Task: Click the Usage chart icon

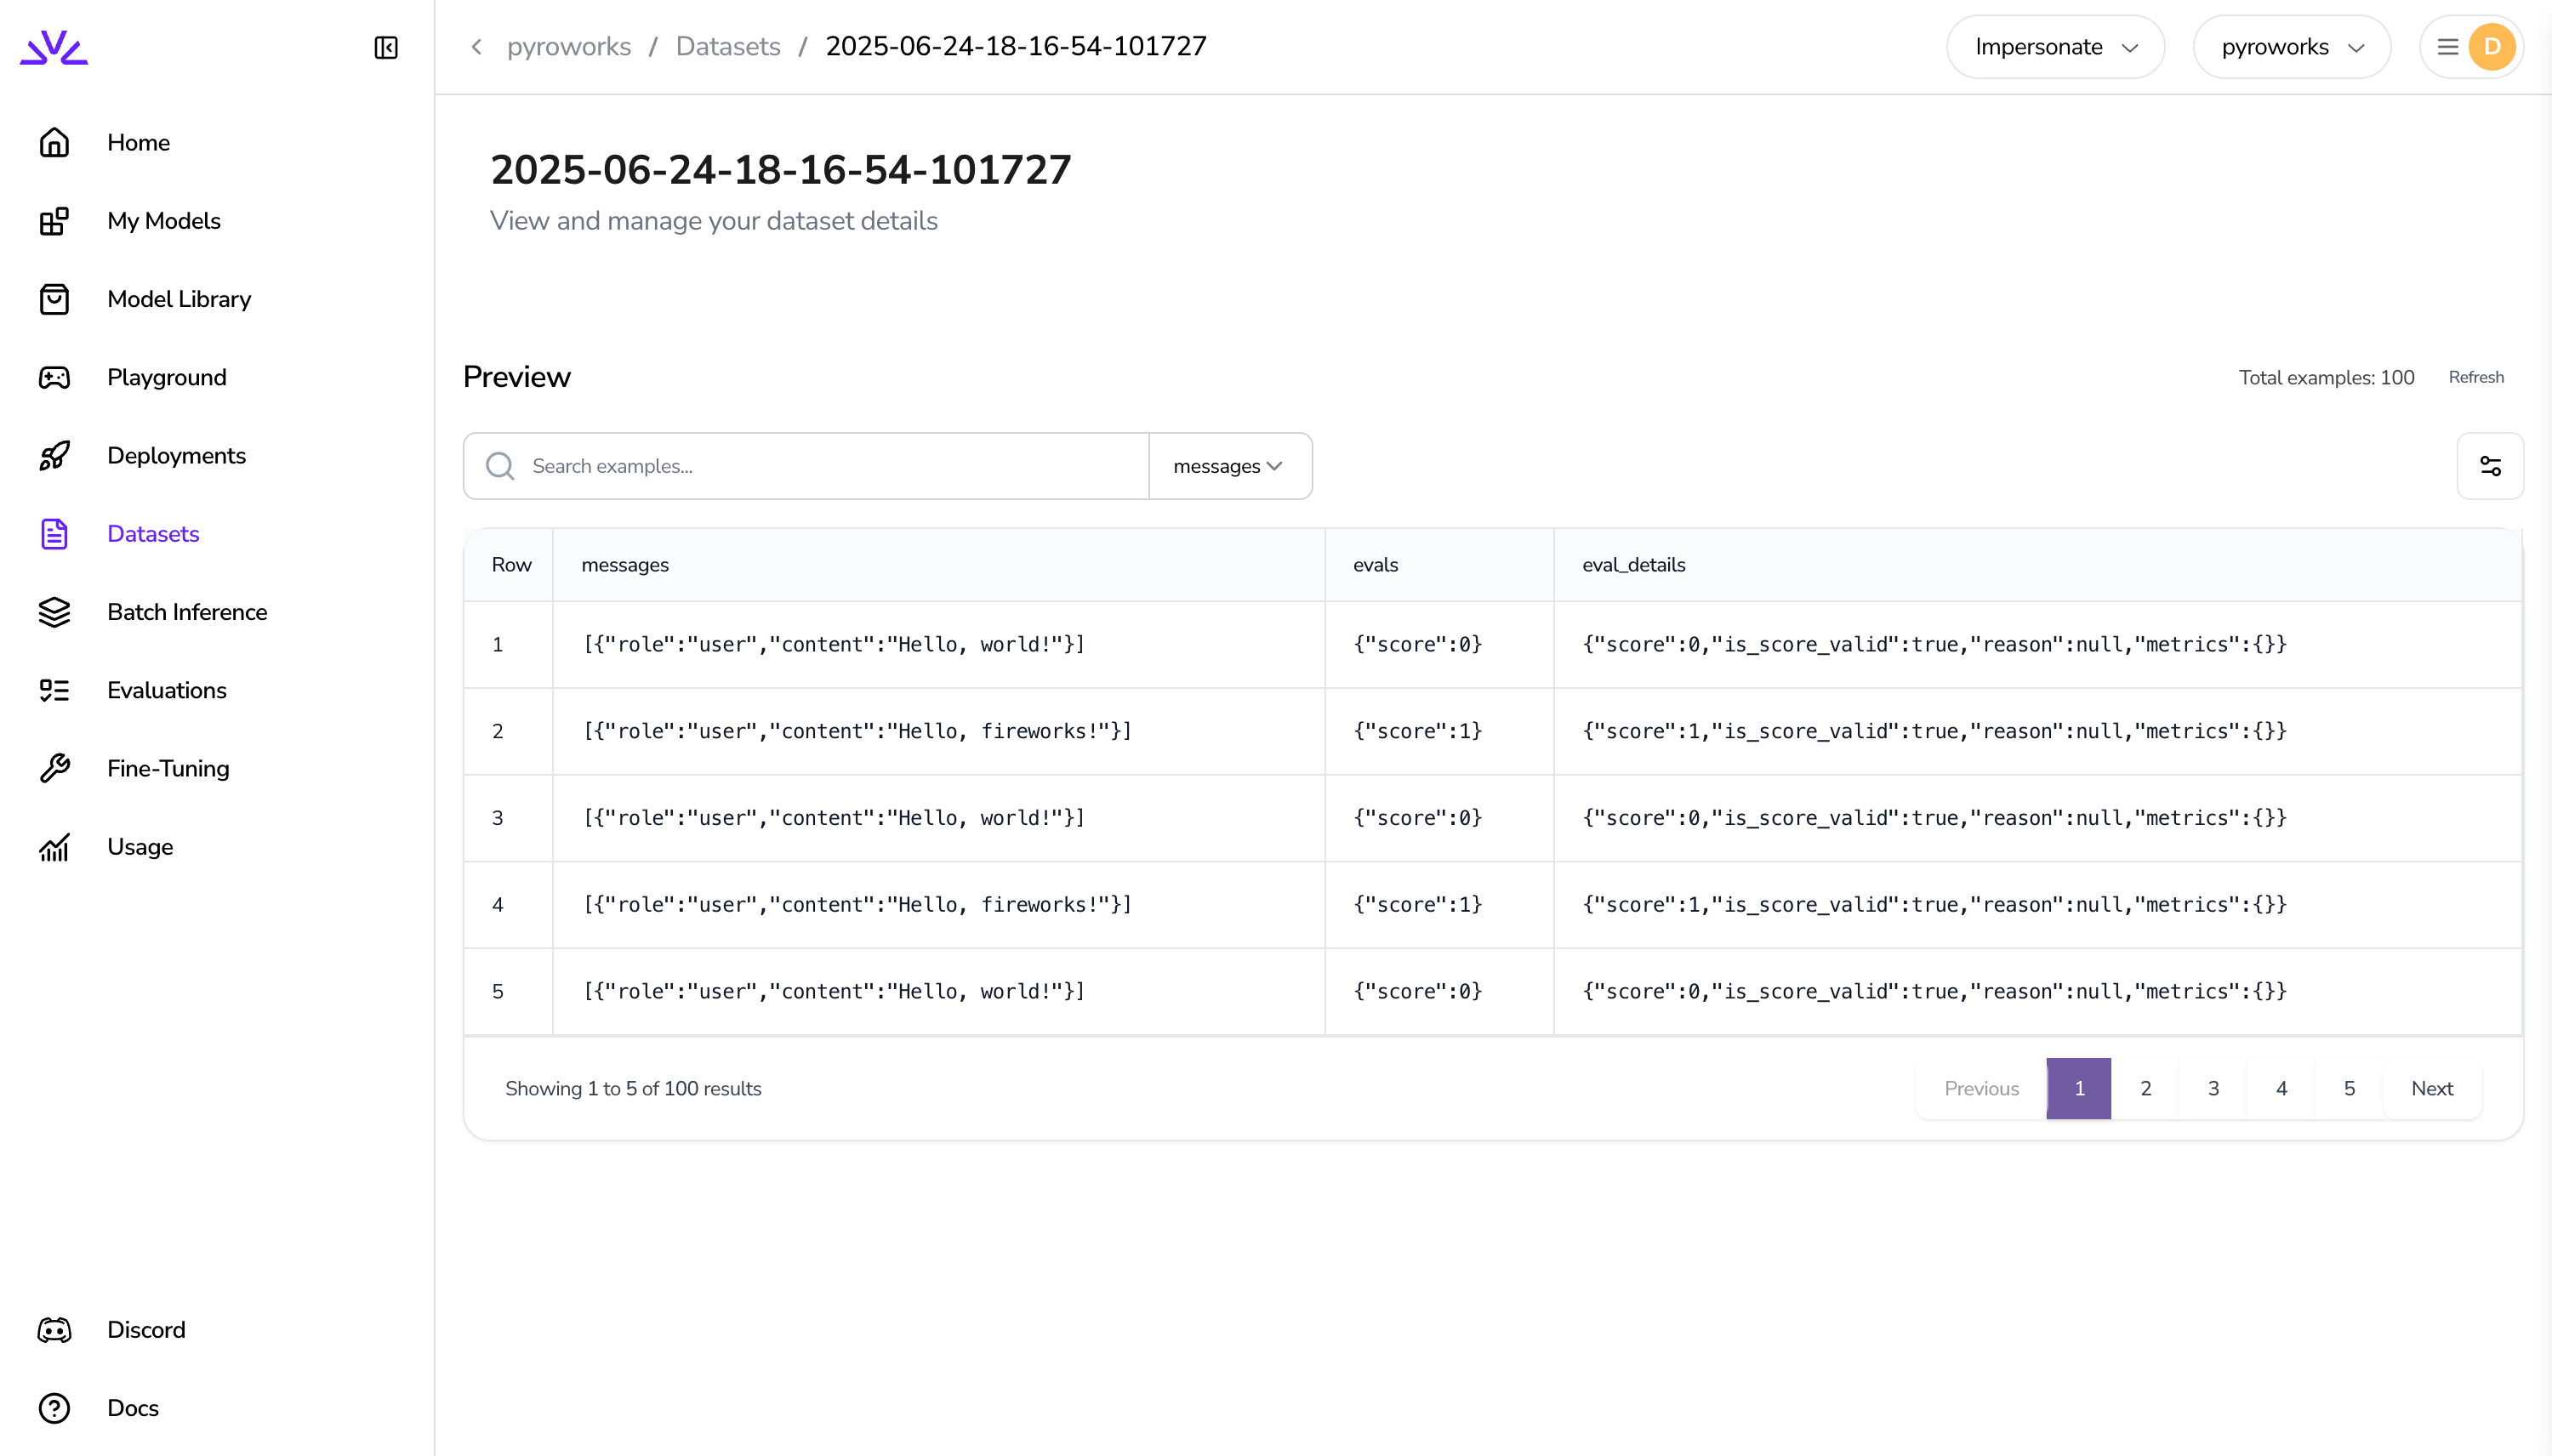Action: (54, 847)
